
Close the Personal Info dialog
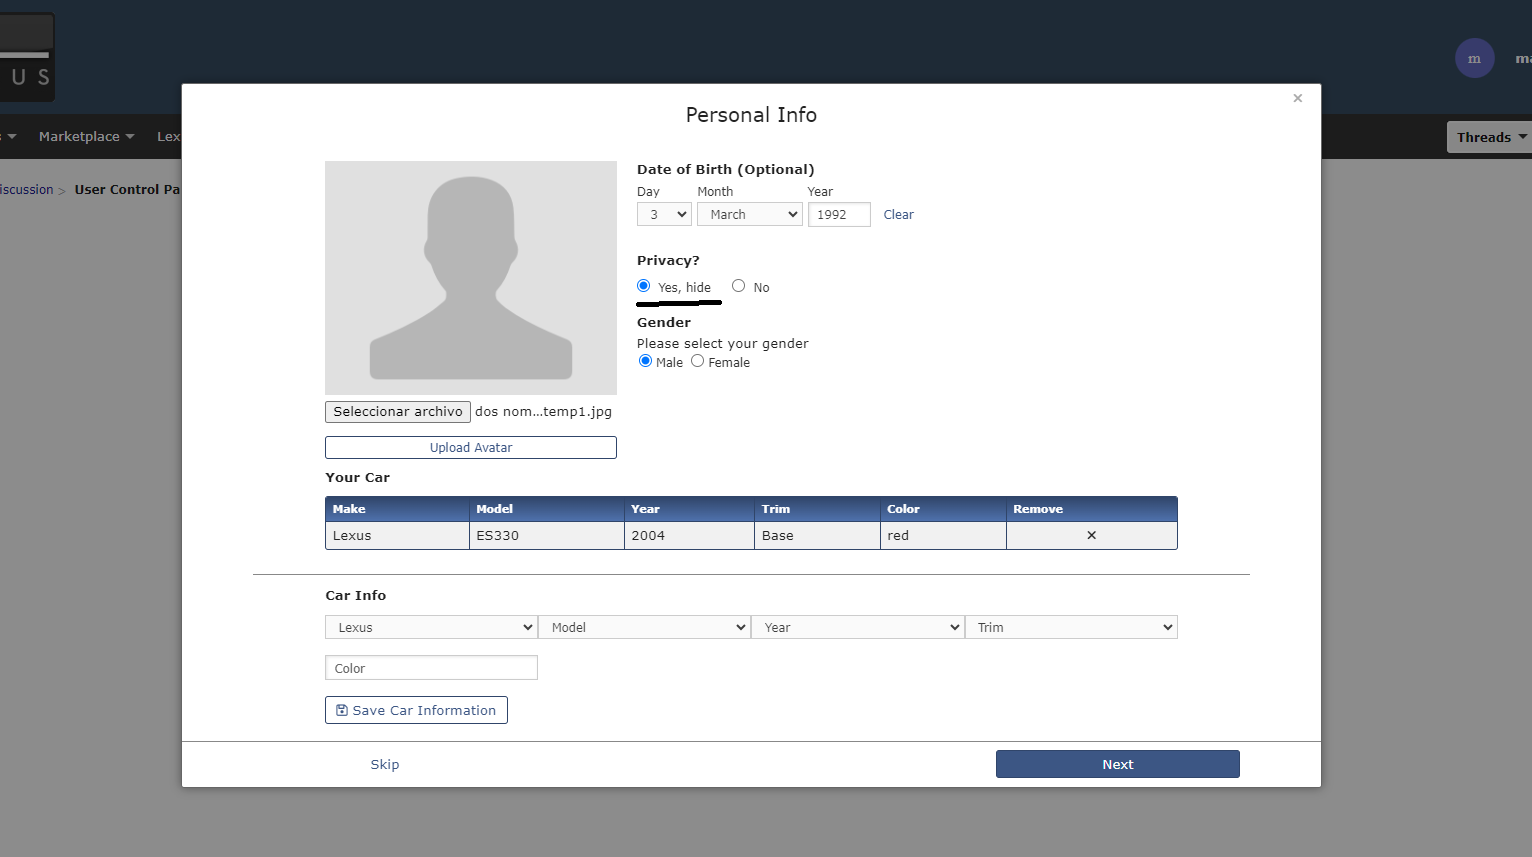pos(1297,98)
